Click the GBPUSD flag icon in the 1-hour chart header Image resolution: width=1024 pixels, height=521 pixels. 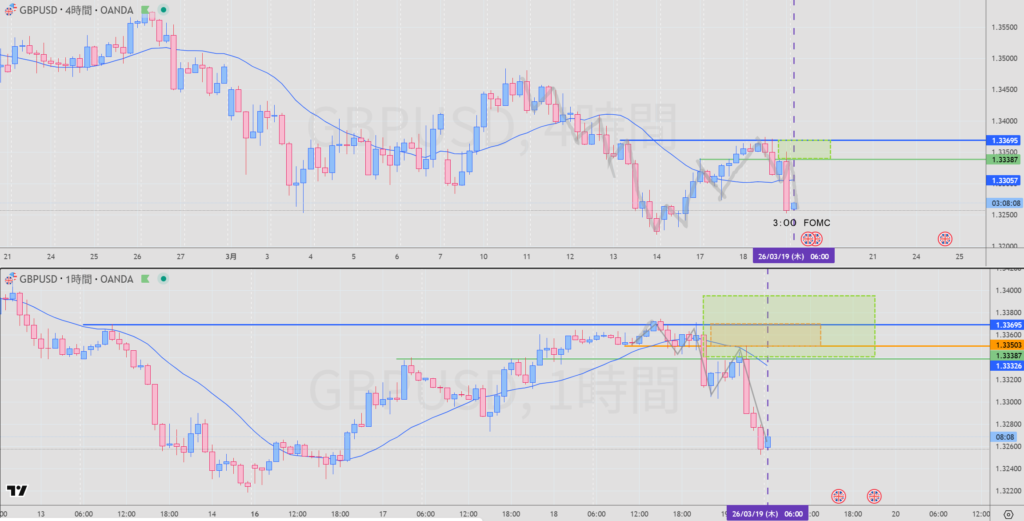(x=11, y=279)
